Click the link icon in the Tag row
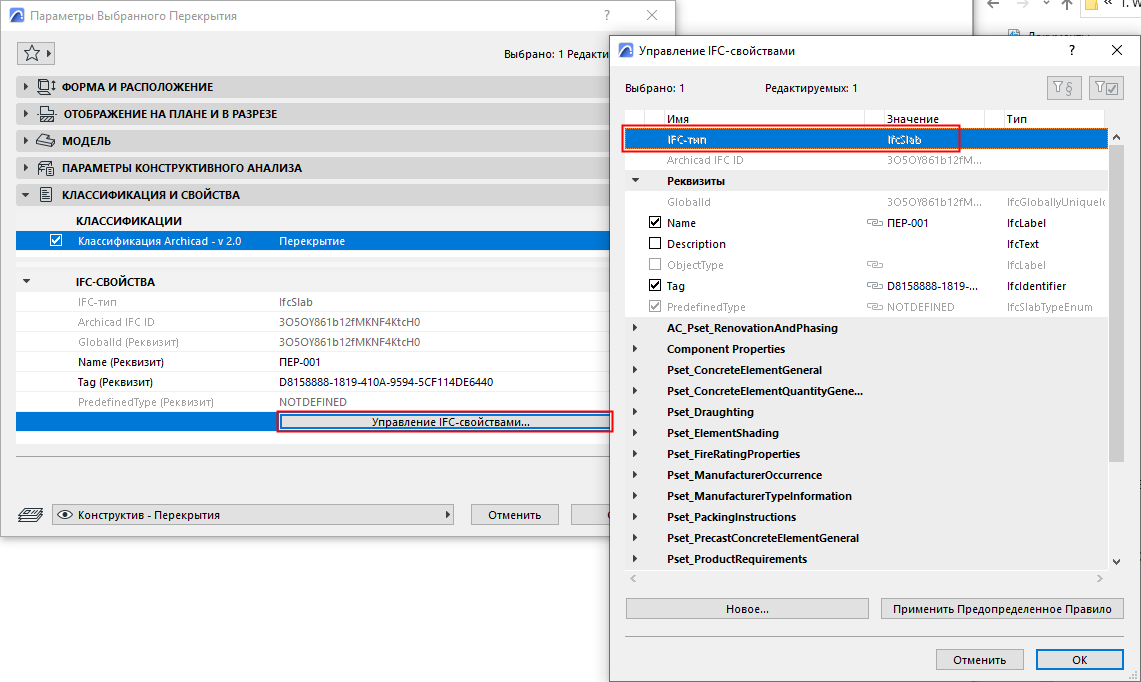 coord(875,286)
